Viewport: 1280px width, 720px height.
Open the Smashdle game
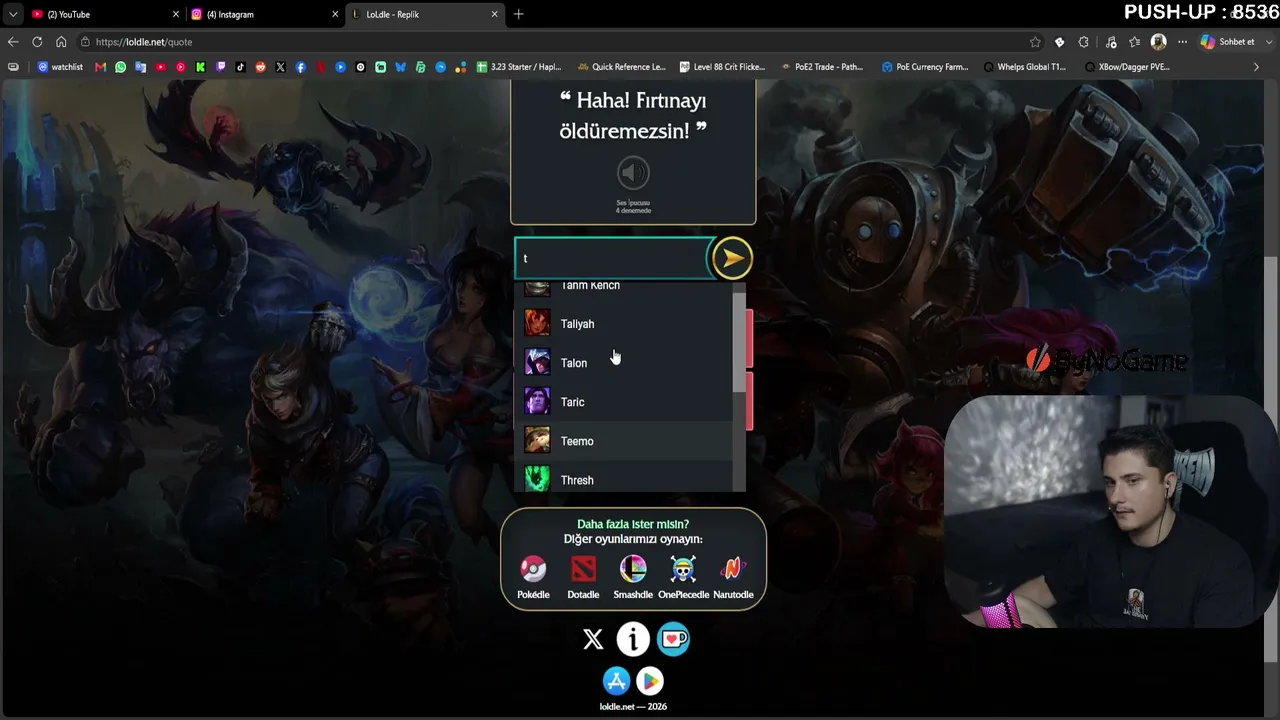click(633, 577)
